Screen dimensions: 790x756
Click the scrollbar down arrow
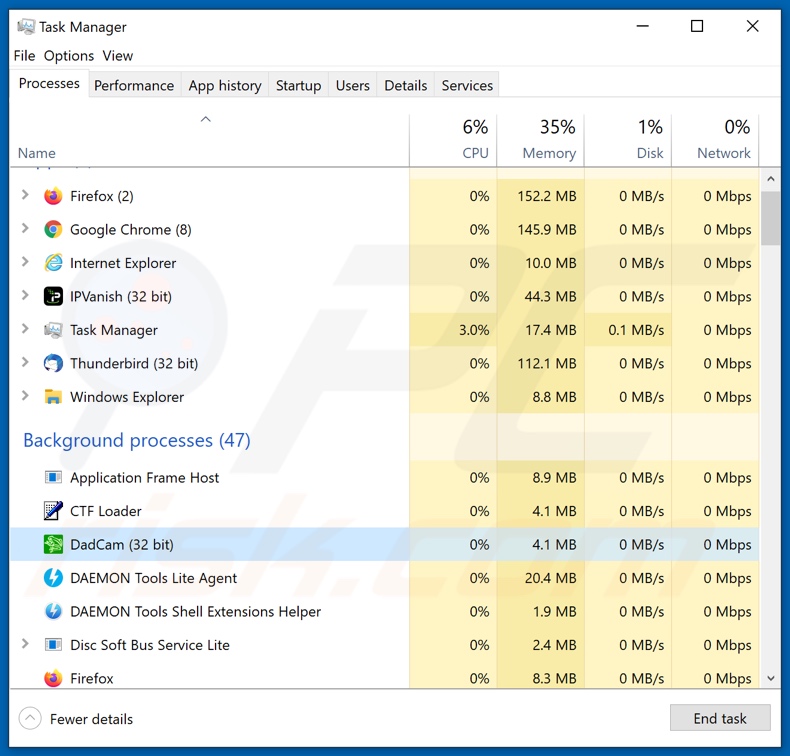click(770, 678)
